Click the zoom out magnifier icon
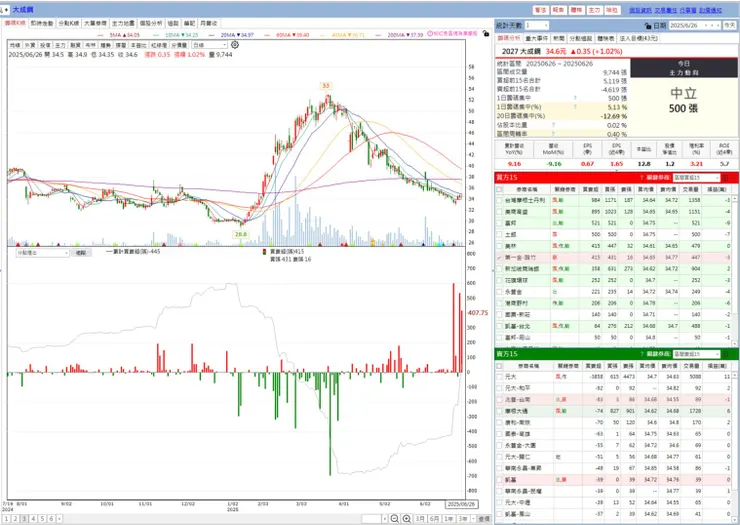 (395, 518)
